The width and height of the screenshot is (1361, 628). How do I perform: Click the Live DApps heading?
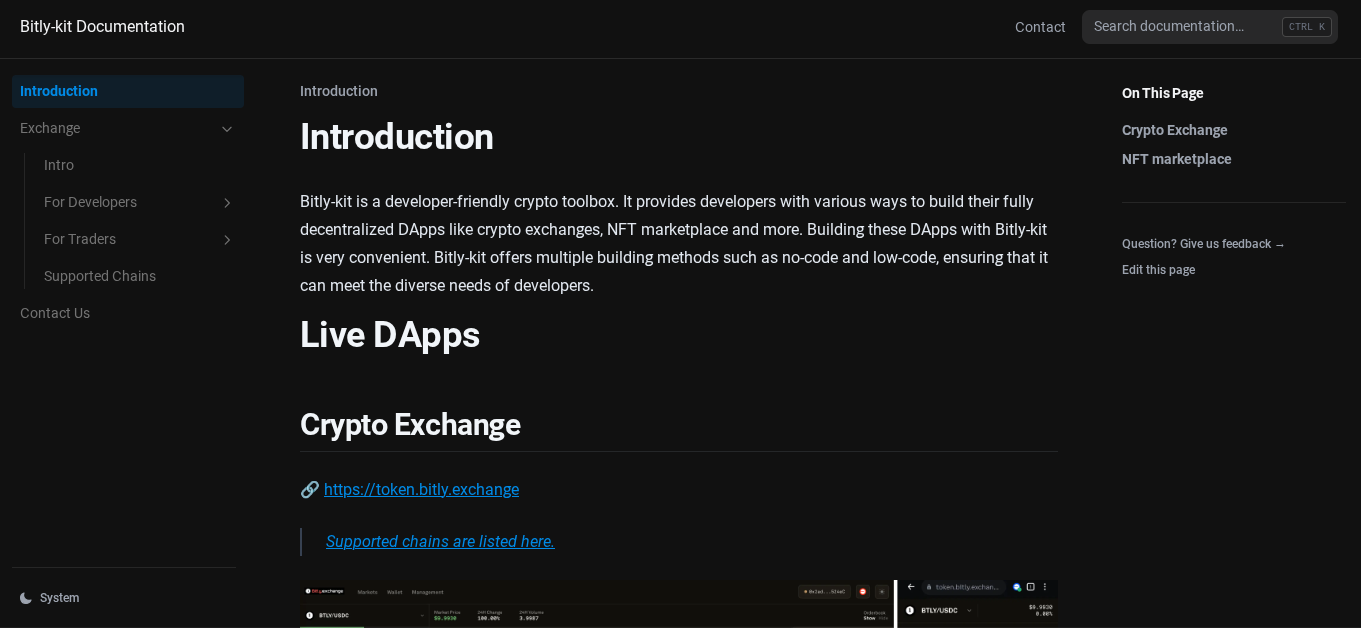[x=390, y=334]
